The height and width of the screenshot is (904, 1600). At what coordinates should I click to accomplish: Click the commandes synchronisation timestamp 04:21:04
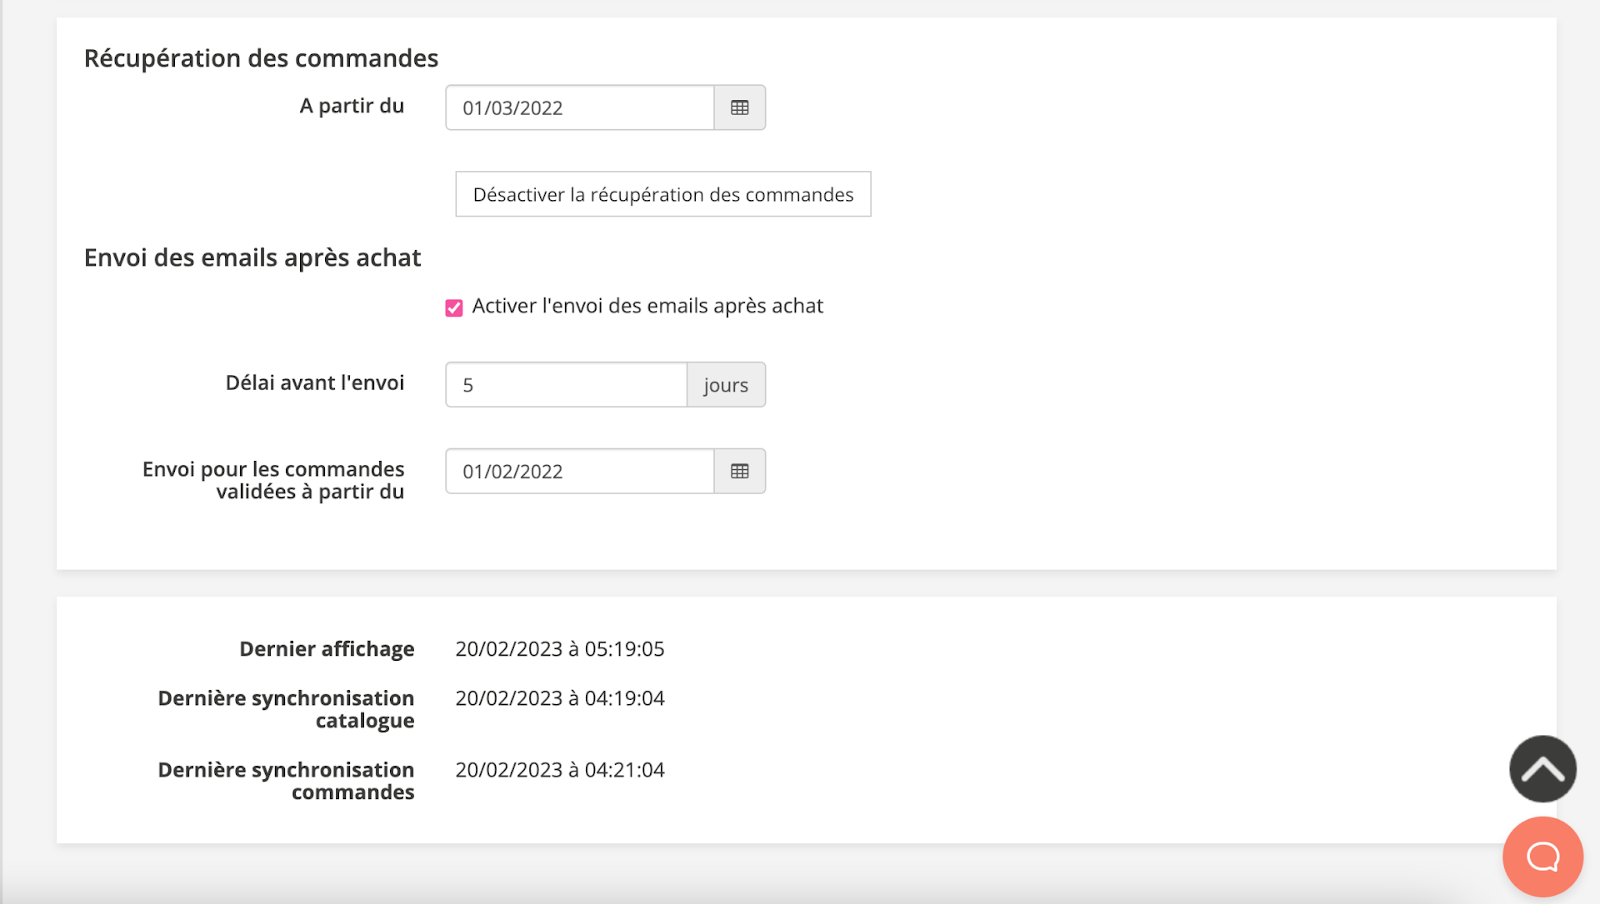(559, 770)
